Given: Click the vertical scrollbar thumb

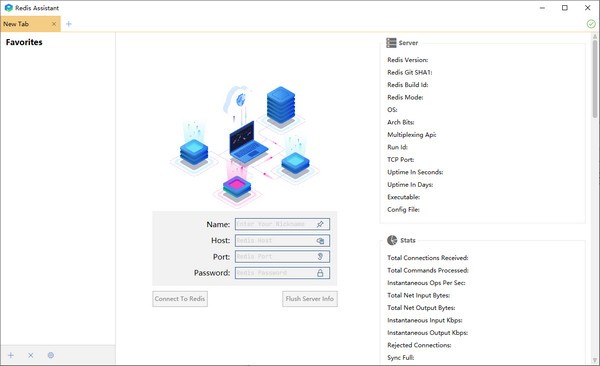Looking at the screenshot, I should click(x=595, y=78).
